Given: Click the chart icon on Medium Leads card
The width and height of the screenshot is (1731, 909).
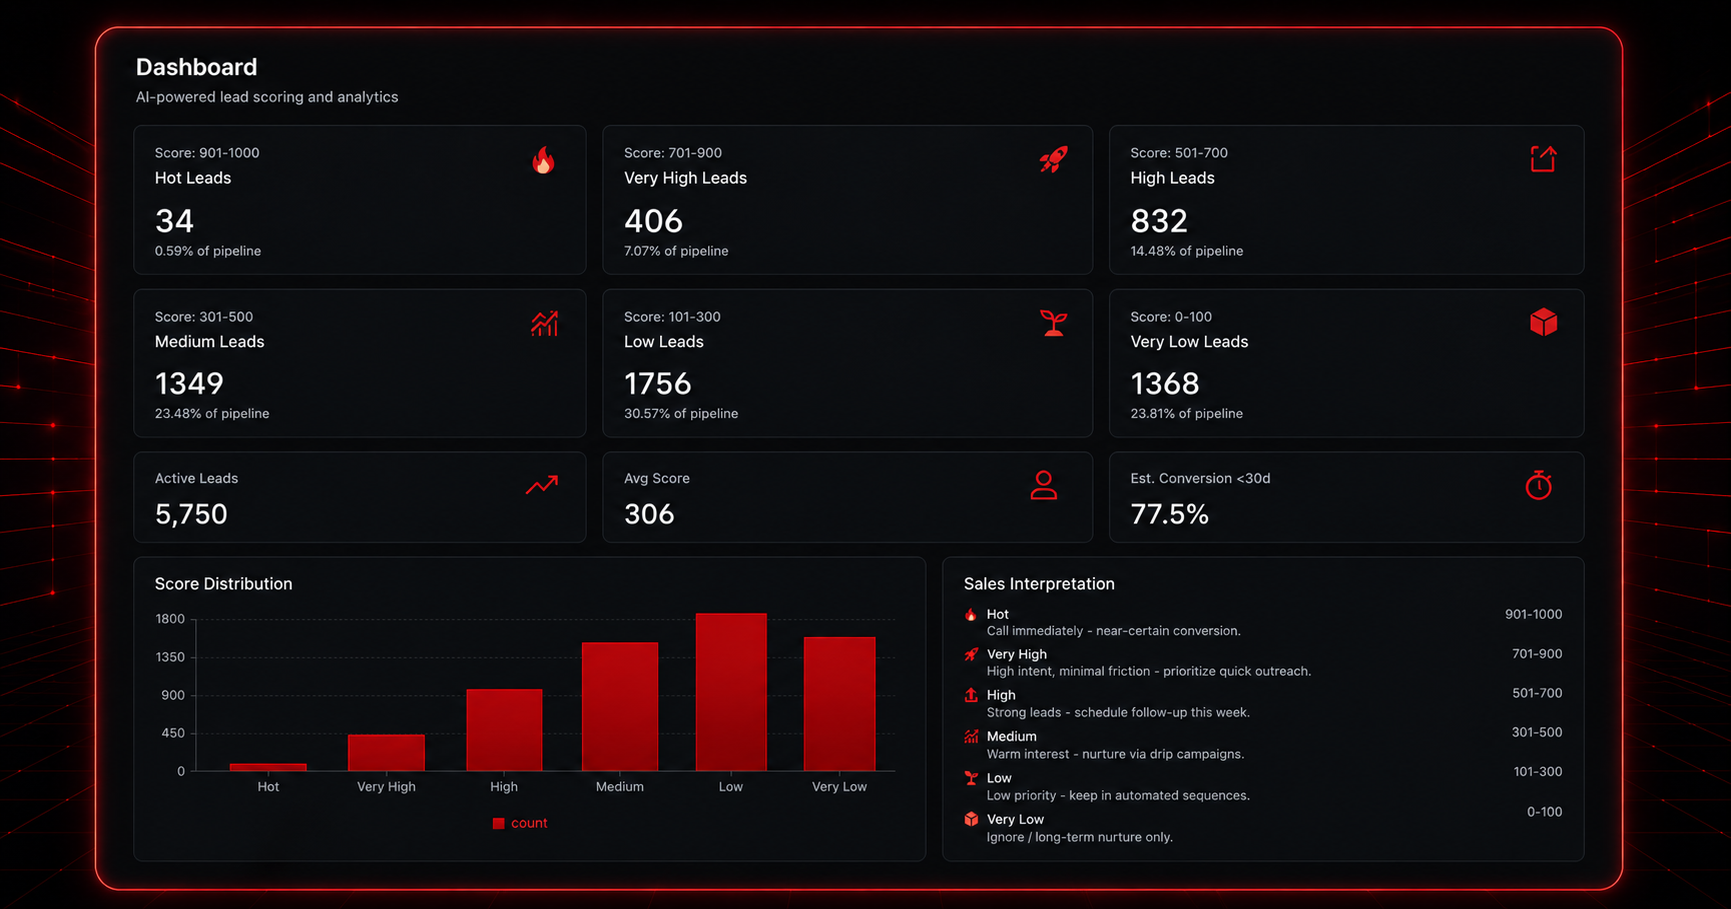Looking at the screenshot, I should [x=544, y=323].
